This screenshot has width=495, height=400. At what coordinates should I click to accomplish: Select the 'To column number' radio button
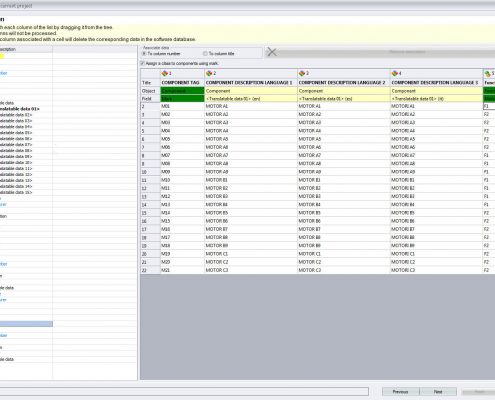point(144,53)
